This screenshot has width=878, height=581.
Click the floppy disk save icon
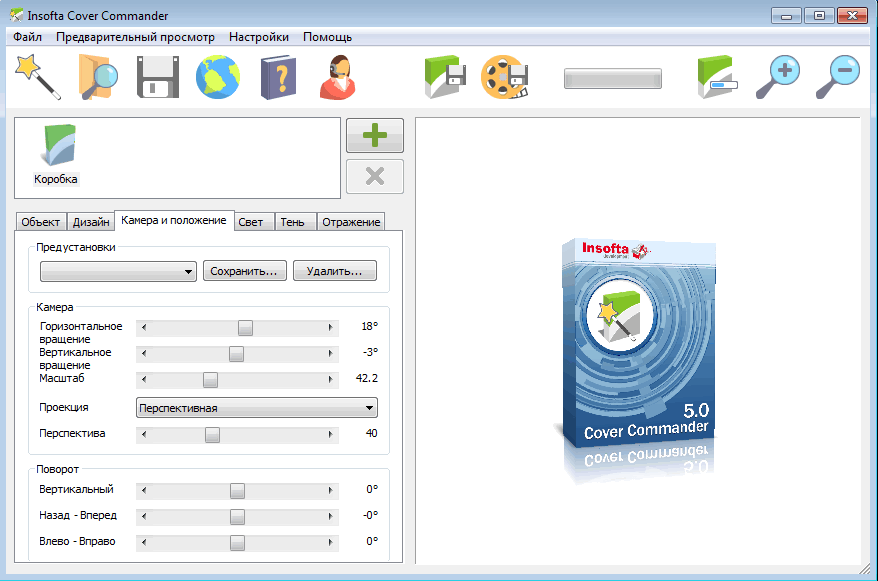(157, 77)
